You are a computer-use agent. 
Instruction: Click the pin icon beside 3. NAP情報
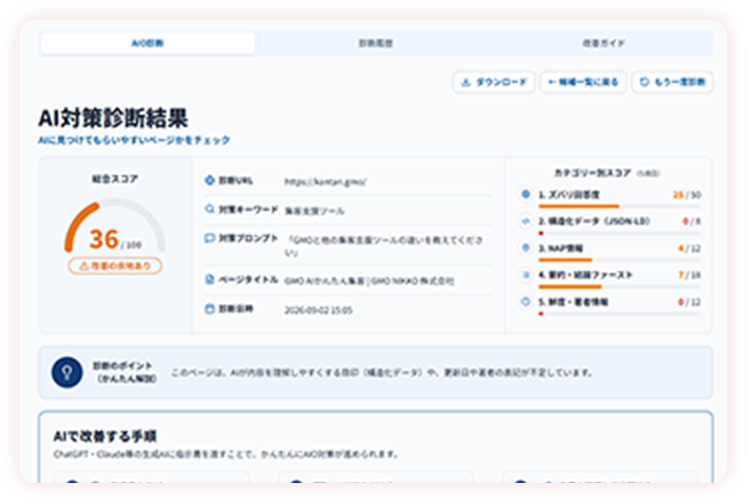pyautogui.click(x=526, y=248)
